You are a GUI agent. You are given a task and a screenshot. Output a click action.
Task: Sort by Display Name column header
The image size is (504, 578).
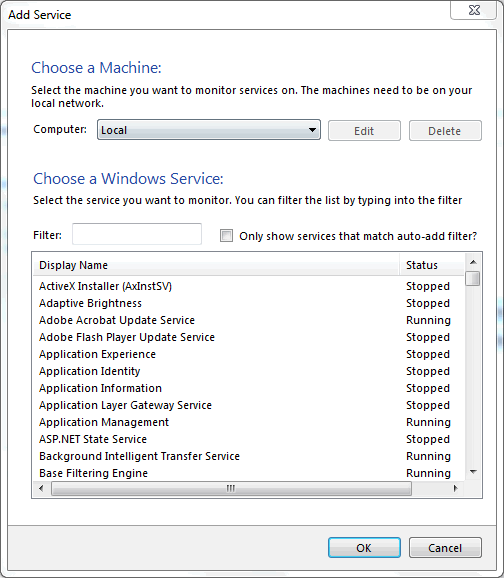(x=216, y=265)
